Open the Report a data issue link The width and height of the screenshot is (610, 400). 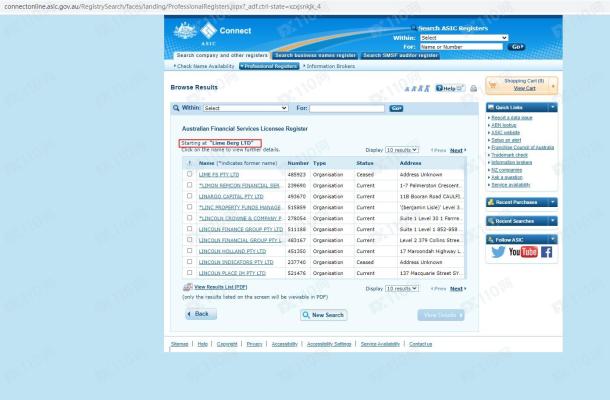coord(512,118)
